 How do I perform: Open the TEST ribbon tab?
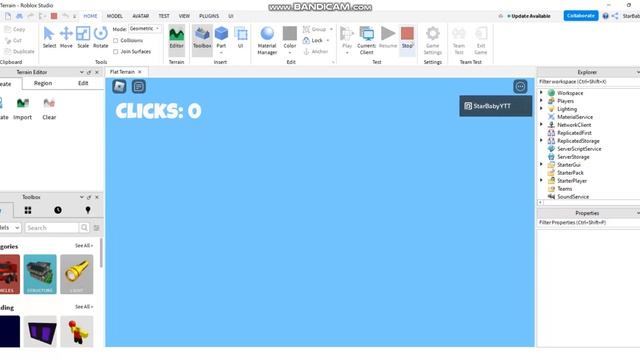164,16
